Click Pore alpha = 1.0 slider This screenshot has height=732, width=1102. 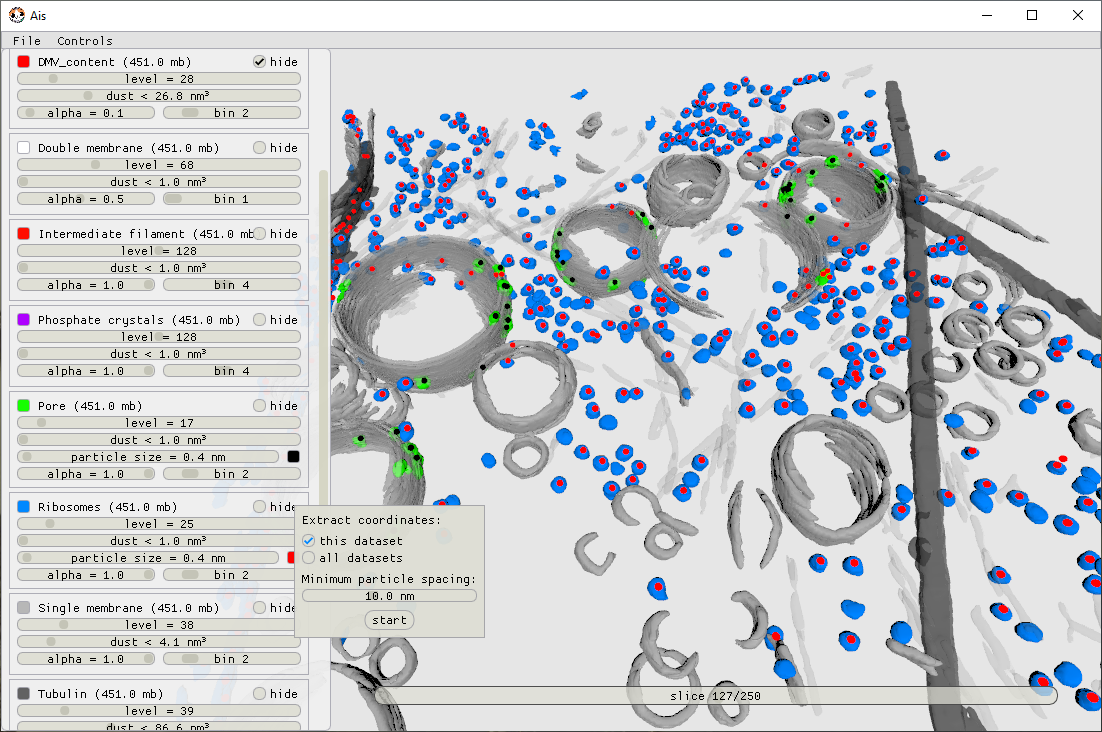(x=86, y=473)
